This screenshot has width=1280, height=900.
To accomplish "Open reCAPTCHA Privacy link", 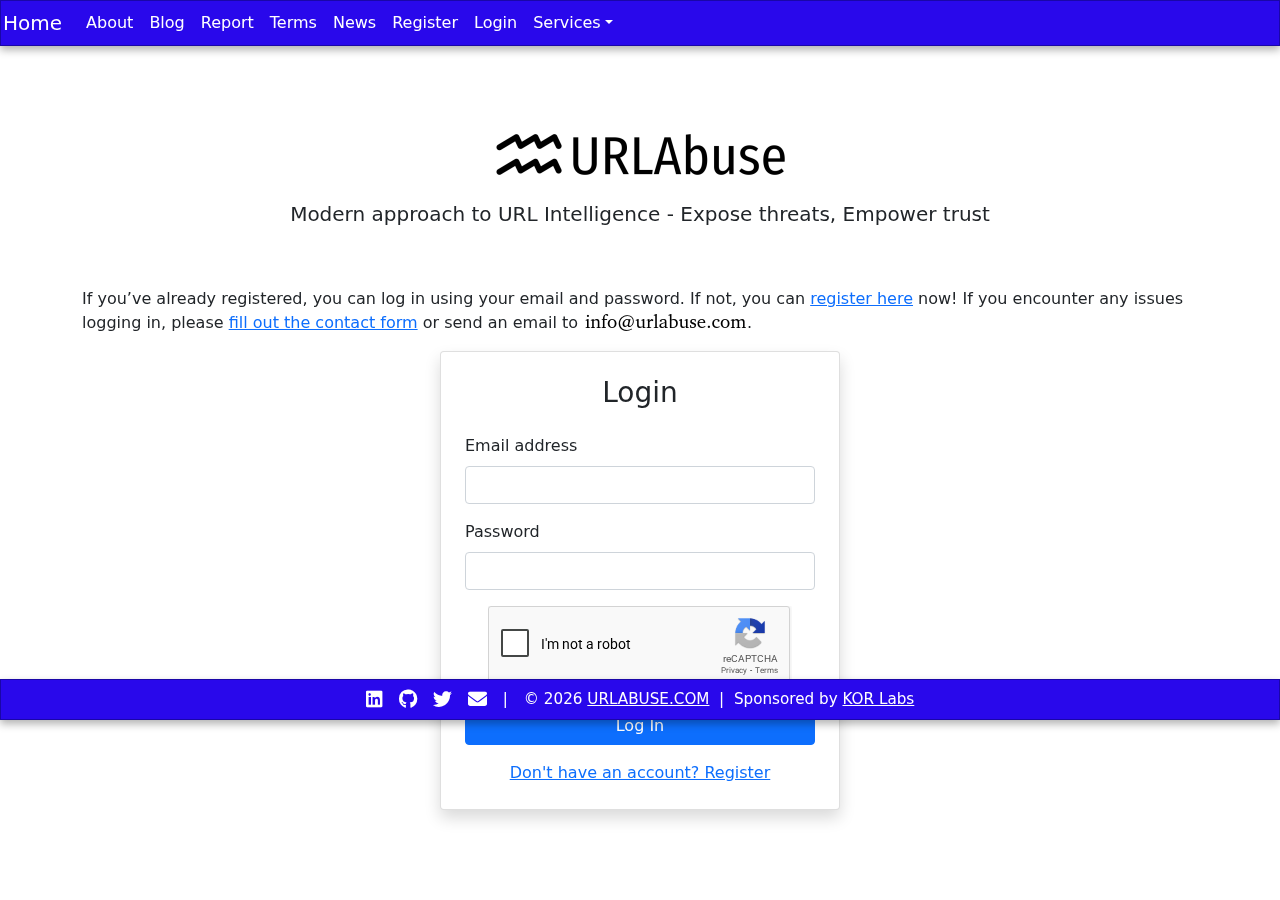I will point(733,670).
